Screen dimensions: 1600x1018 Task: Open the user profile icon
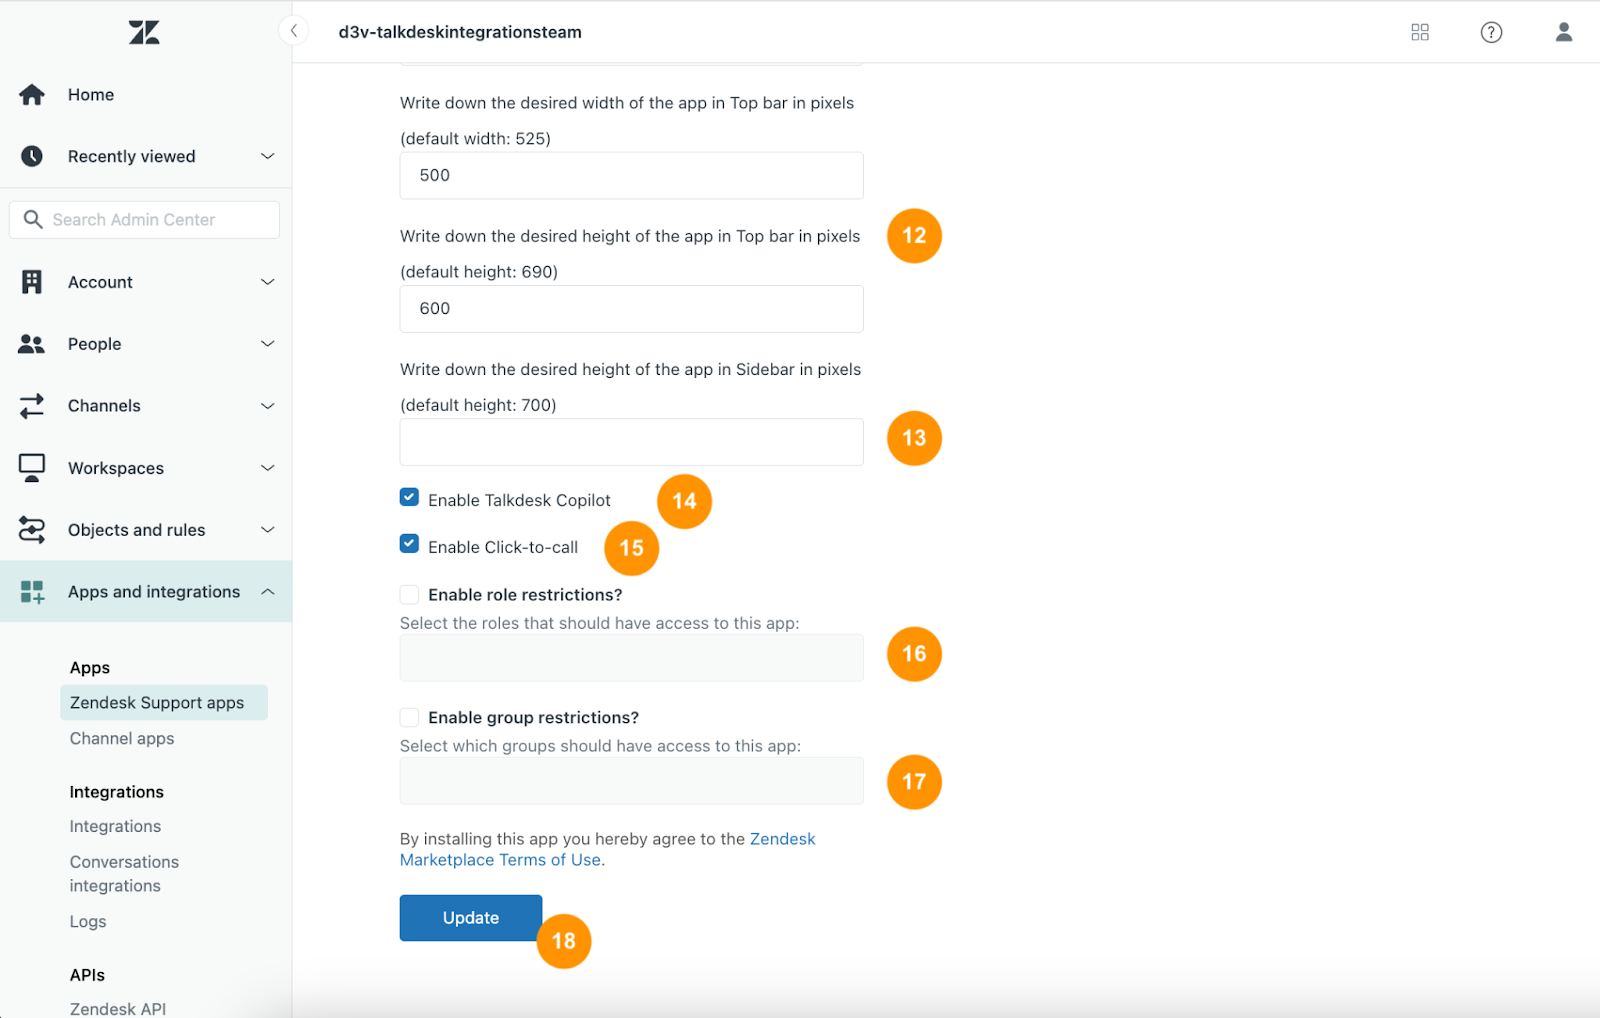(1564, 32)
